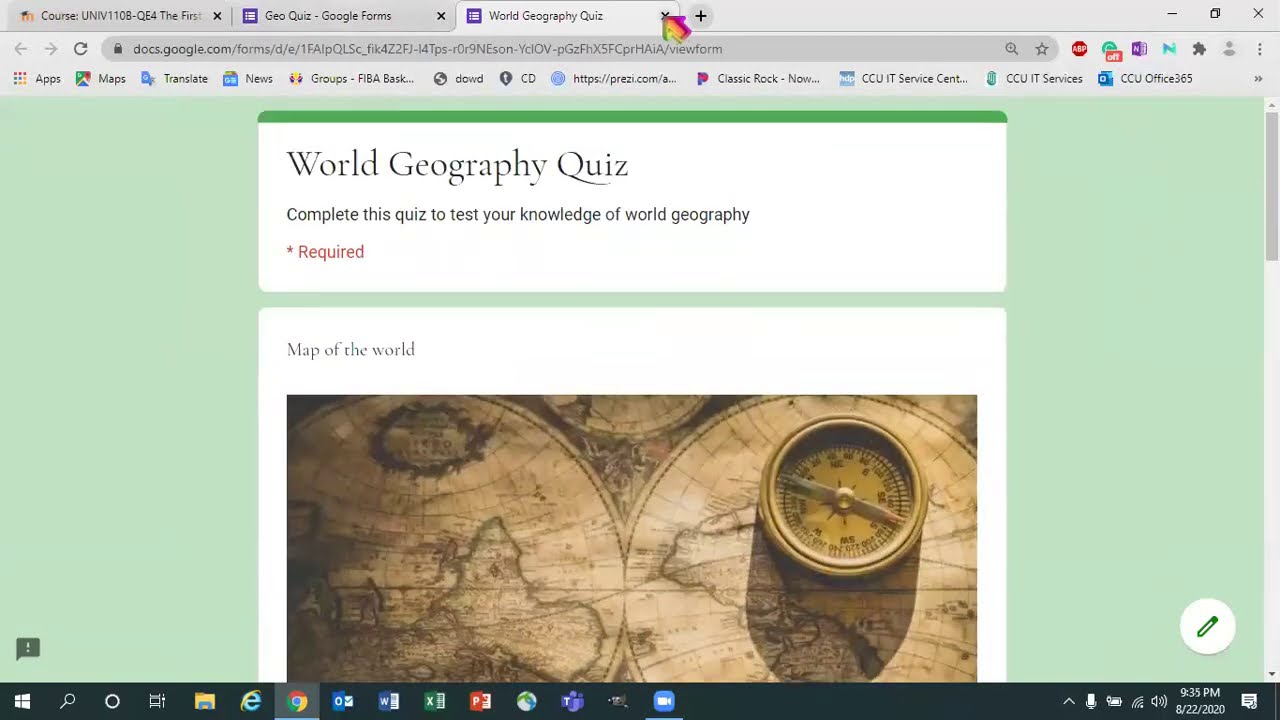Close the Course UNIV110B tab
This screenshot has width=1280, height=720.
[217, 16]
